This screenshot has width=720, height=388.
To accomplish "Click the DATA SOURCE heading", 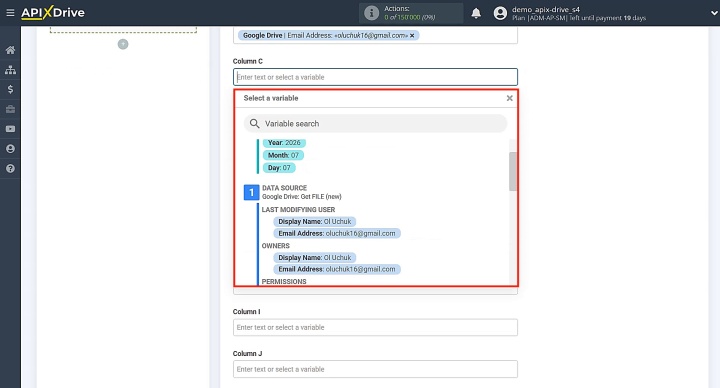I will (x=284, y=188).
